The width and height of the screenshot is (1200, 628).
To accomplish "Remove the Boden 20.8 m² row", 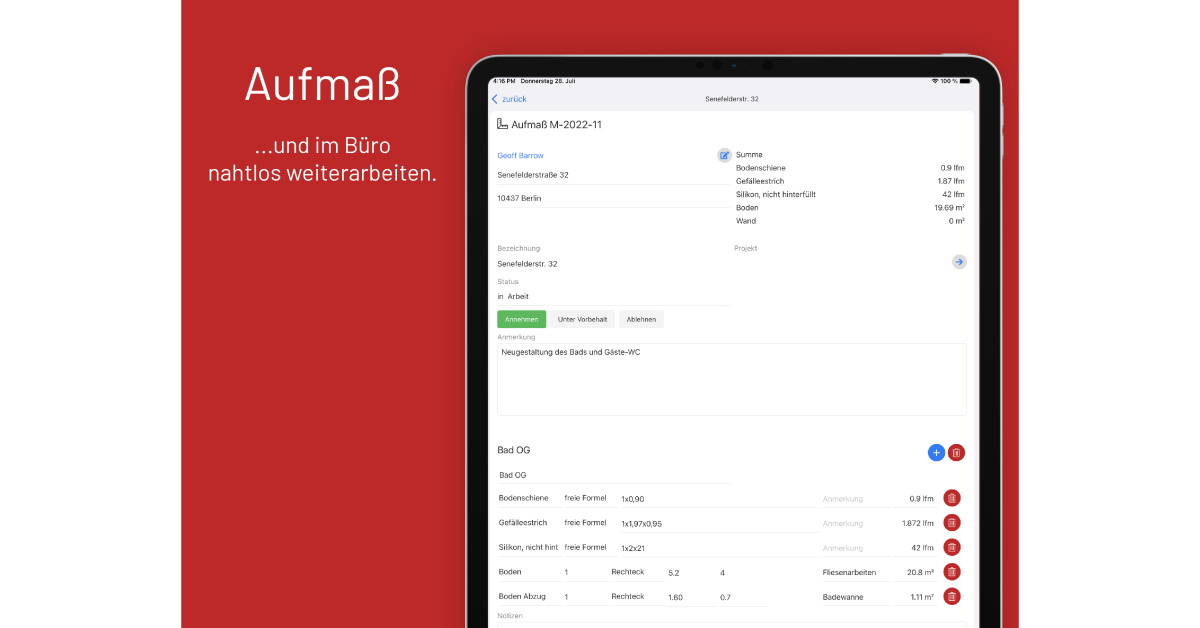I will tap(952, 572).
